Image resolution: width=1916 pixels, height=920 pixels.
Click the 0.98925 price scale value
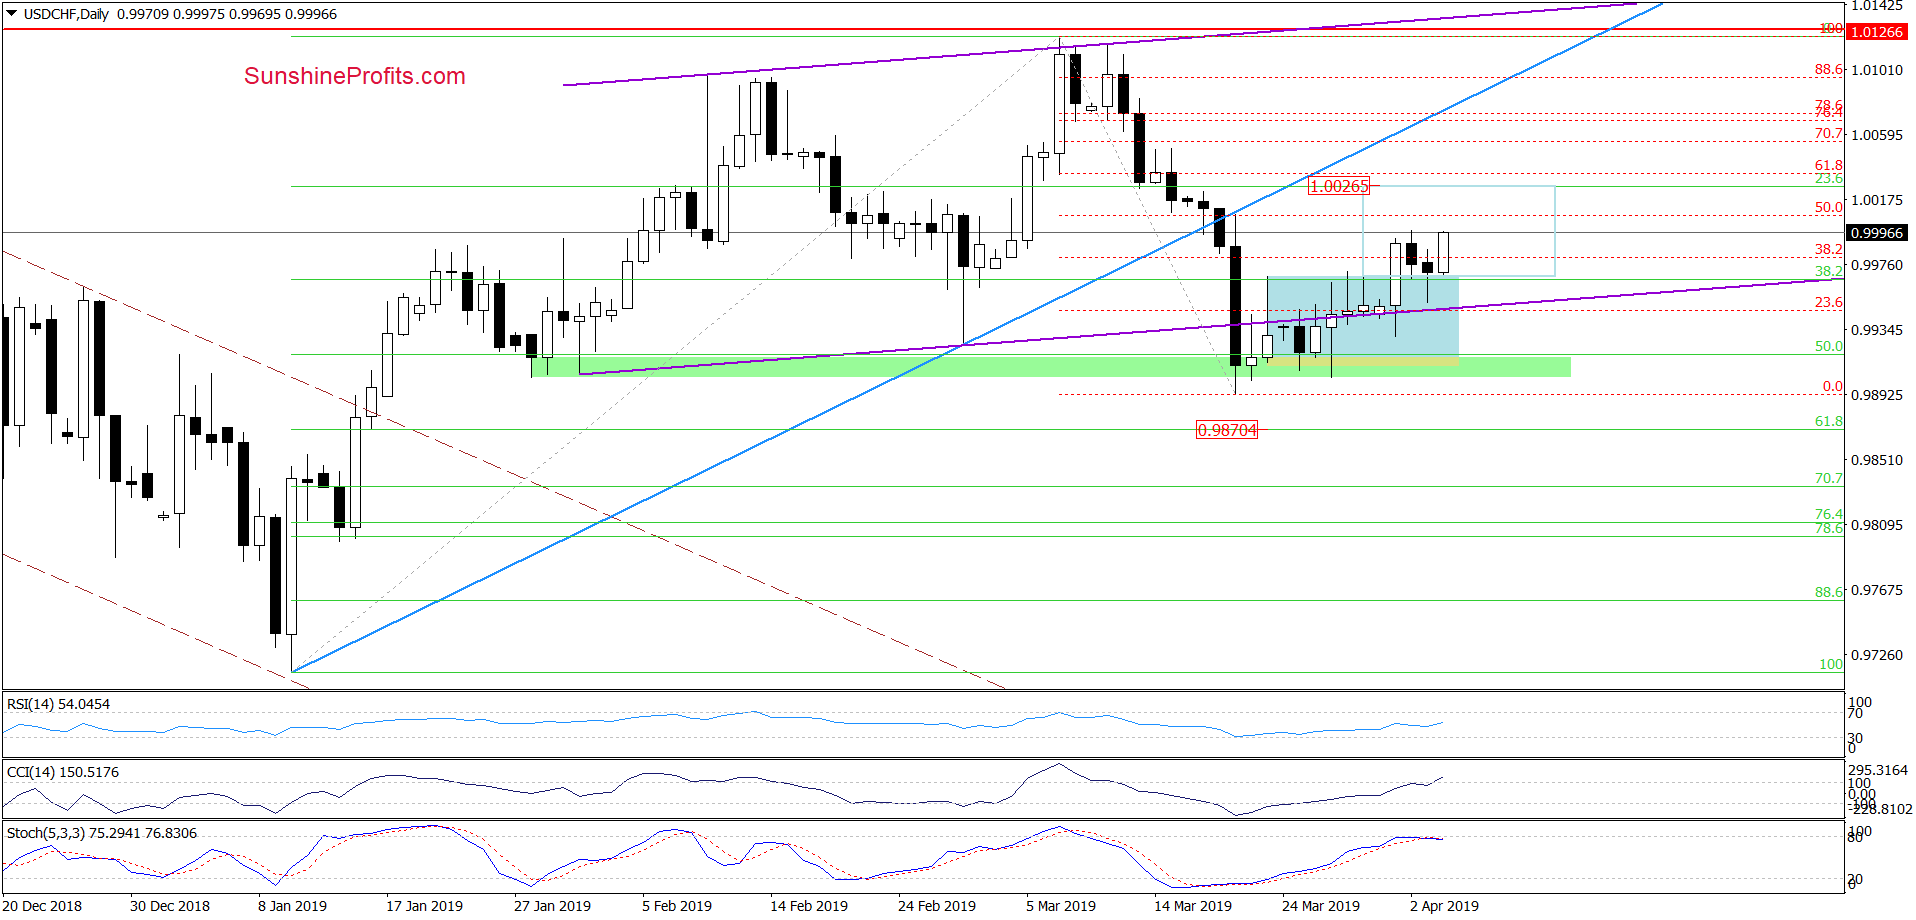[1877, 395]
